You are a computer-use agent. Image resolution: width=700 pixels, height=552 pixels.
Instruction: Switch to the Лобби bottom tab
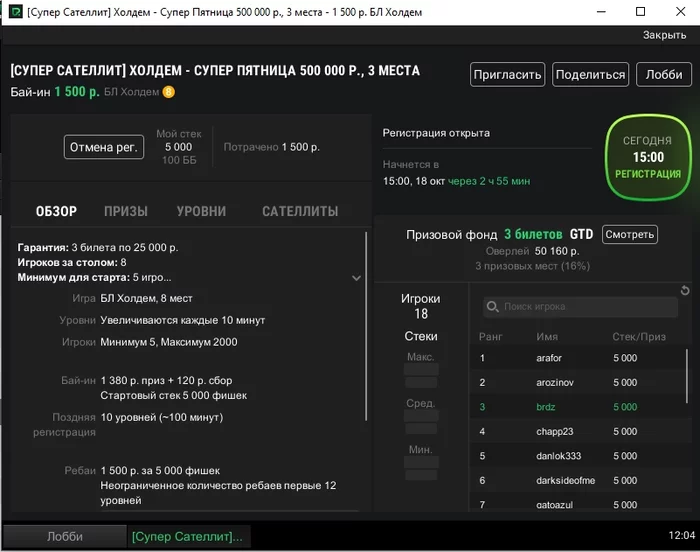coord(65,536)
